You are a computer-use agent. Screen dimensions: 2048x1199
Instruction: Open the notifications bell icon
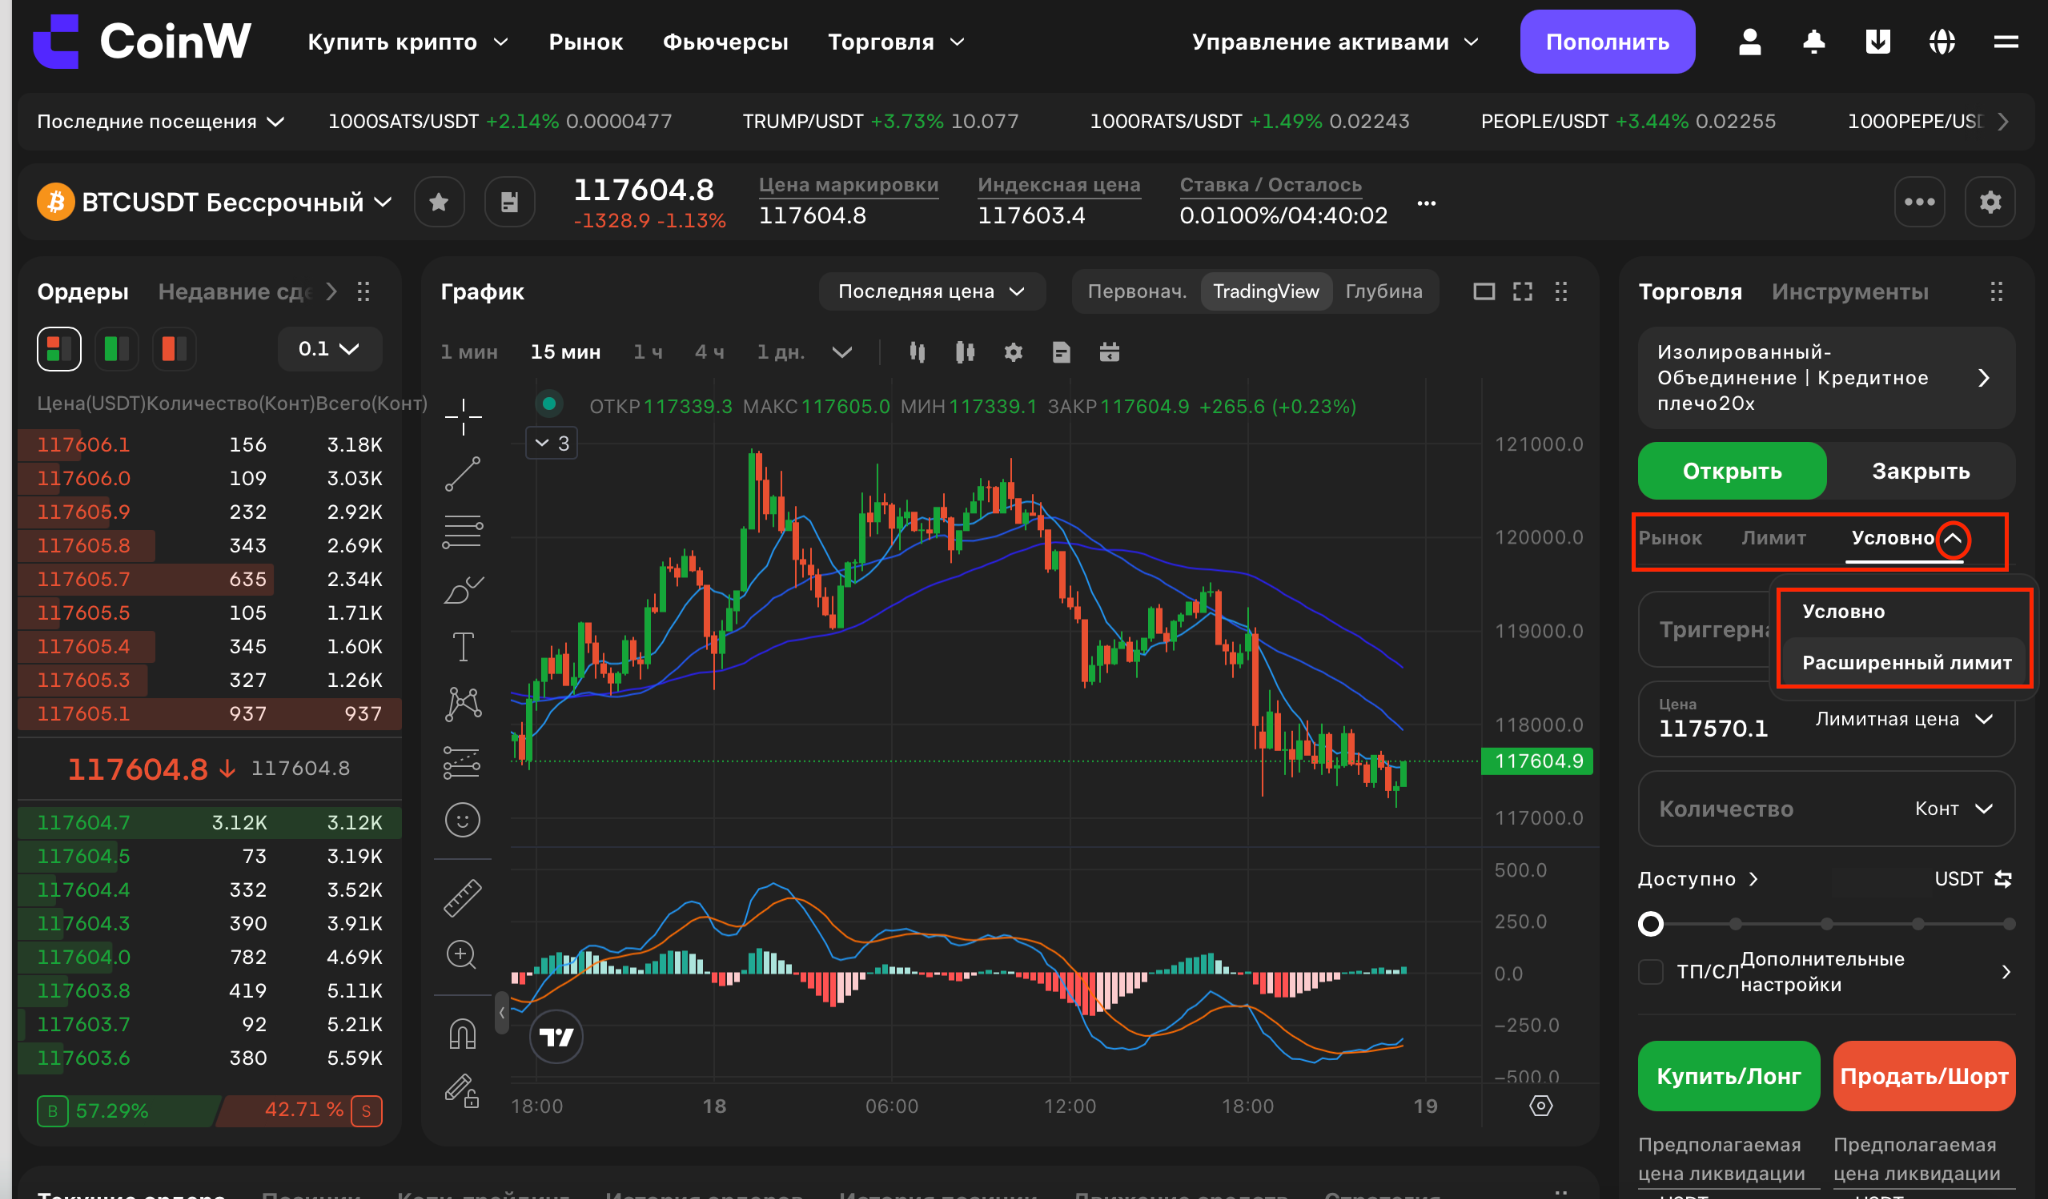(x=1814, y=42)
